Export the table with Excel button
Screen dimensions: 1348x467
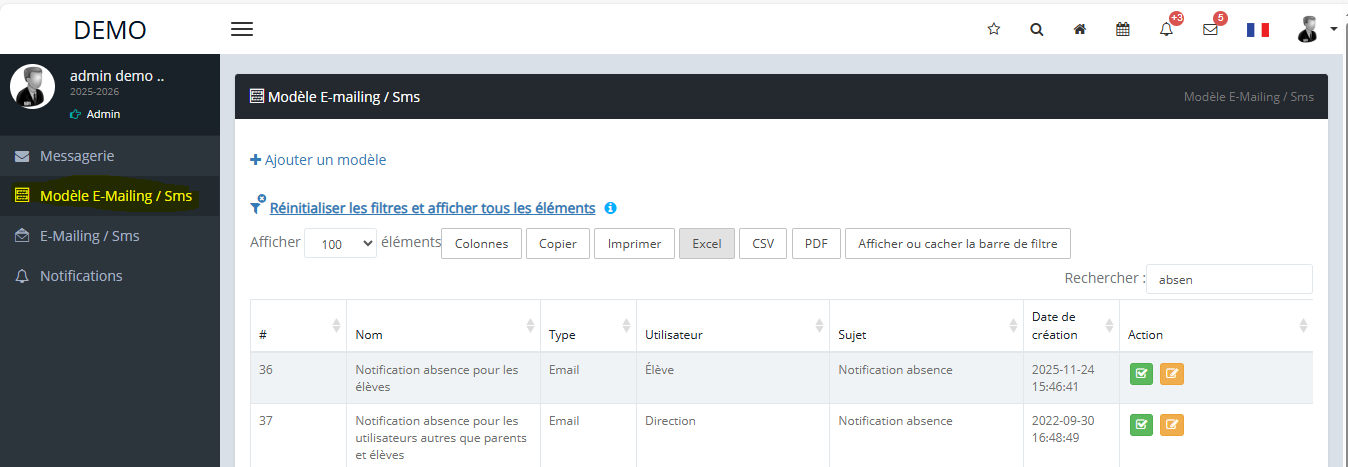tap(706, 244)
